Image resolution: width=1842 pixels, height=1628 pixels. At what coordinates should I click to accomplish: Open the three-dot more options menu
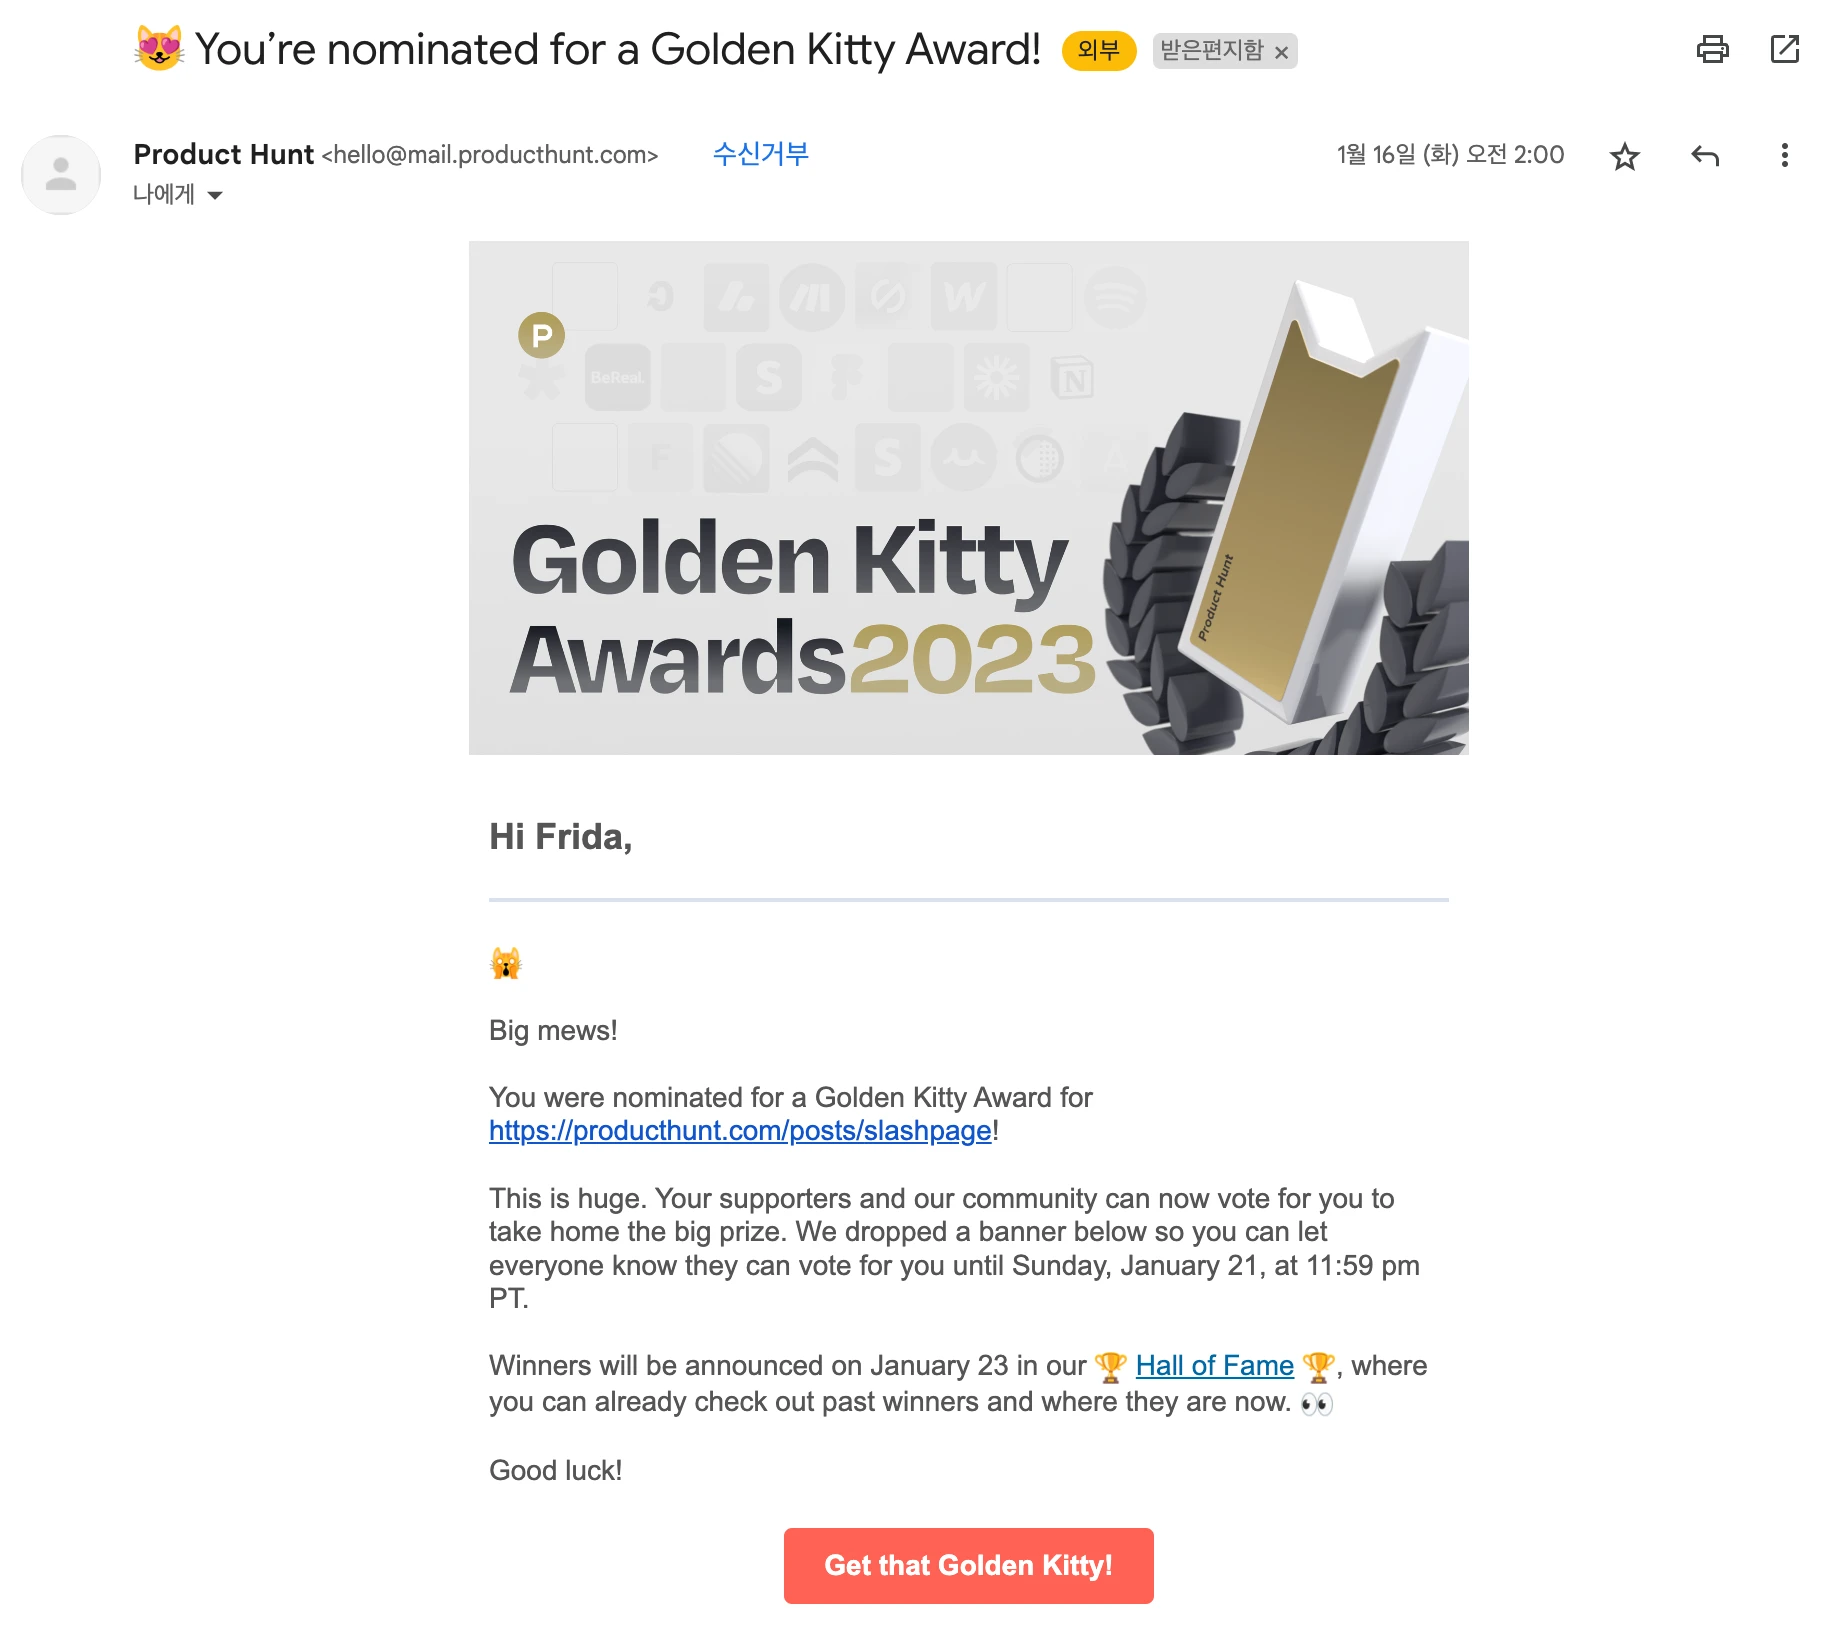tap(1785, 156)
